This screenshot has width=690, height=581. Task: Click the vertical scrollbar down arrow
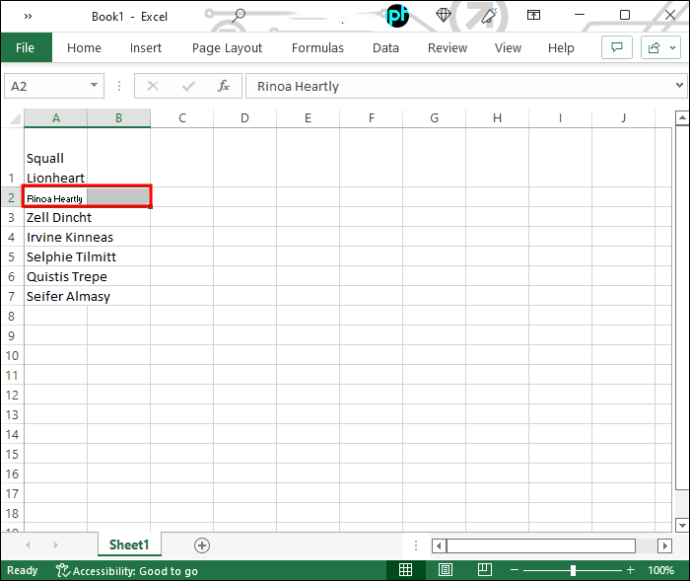click(x=682, y=525)
